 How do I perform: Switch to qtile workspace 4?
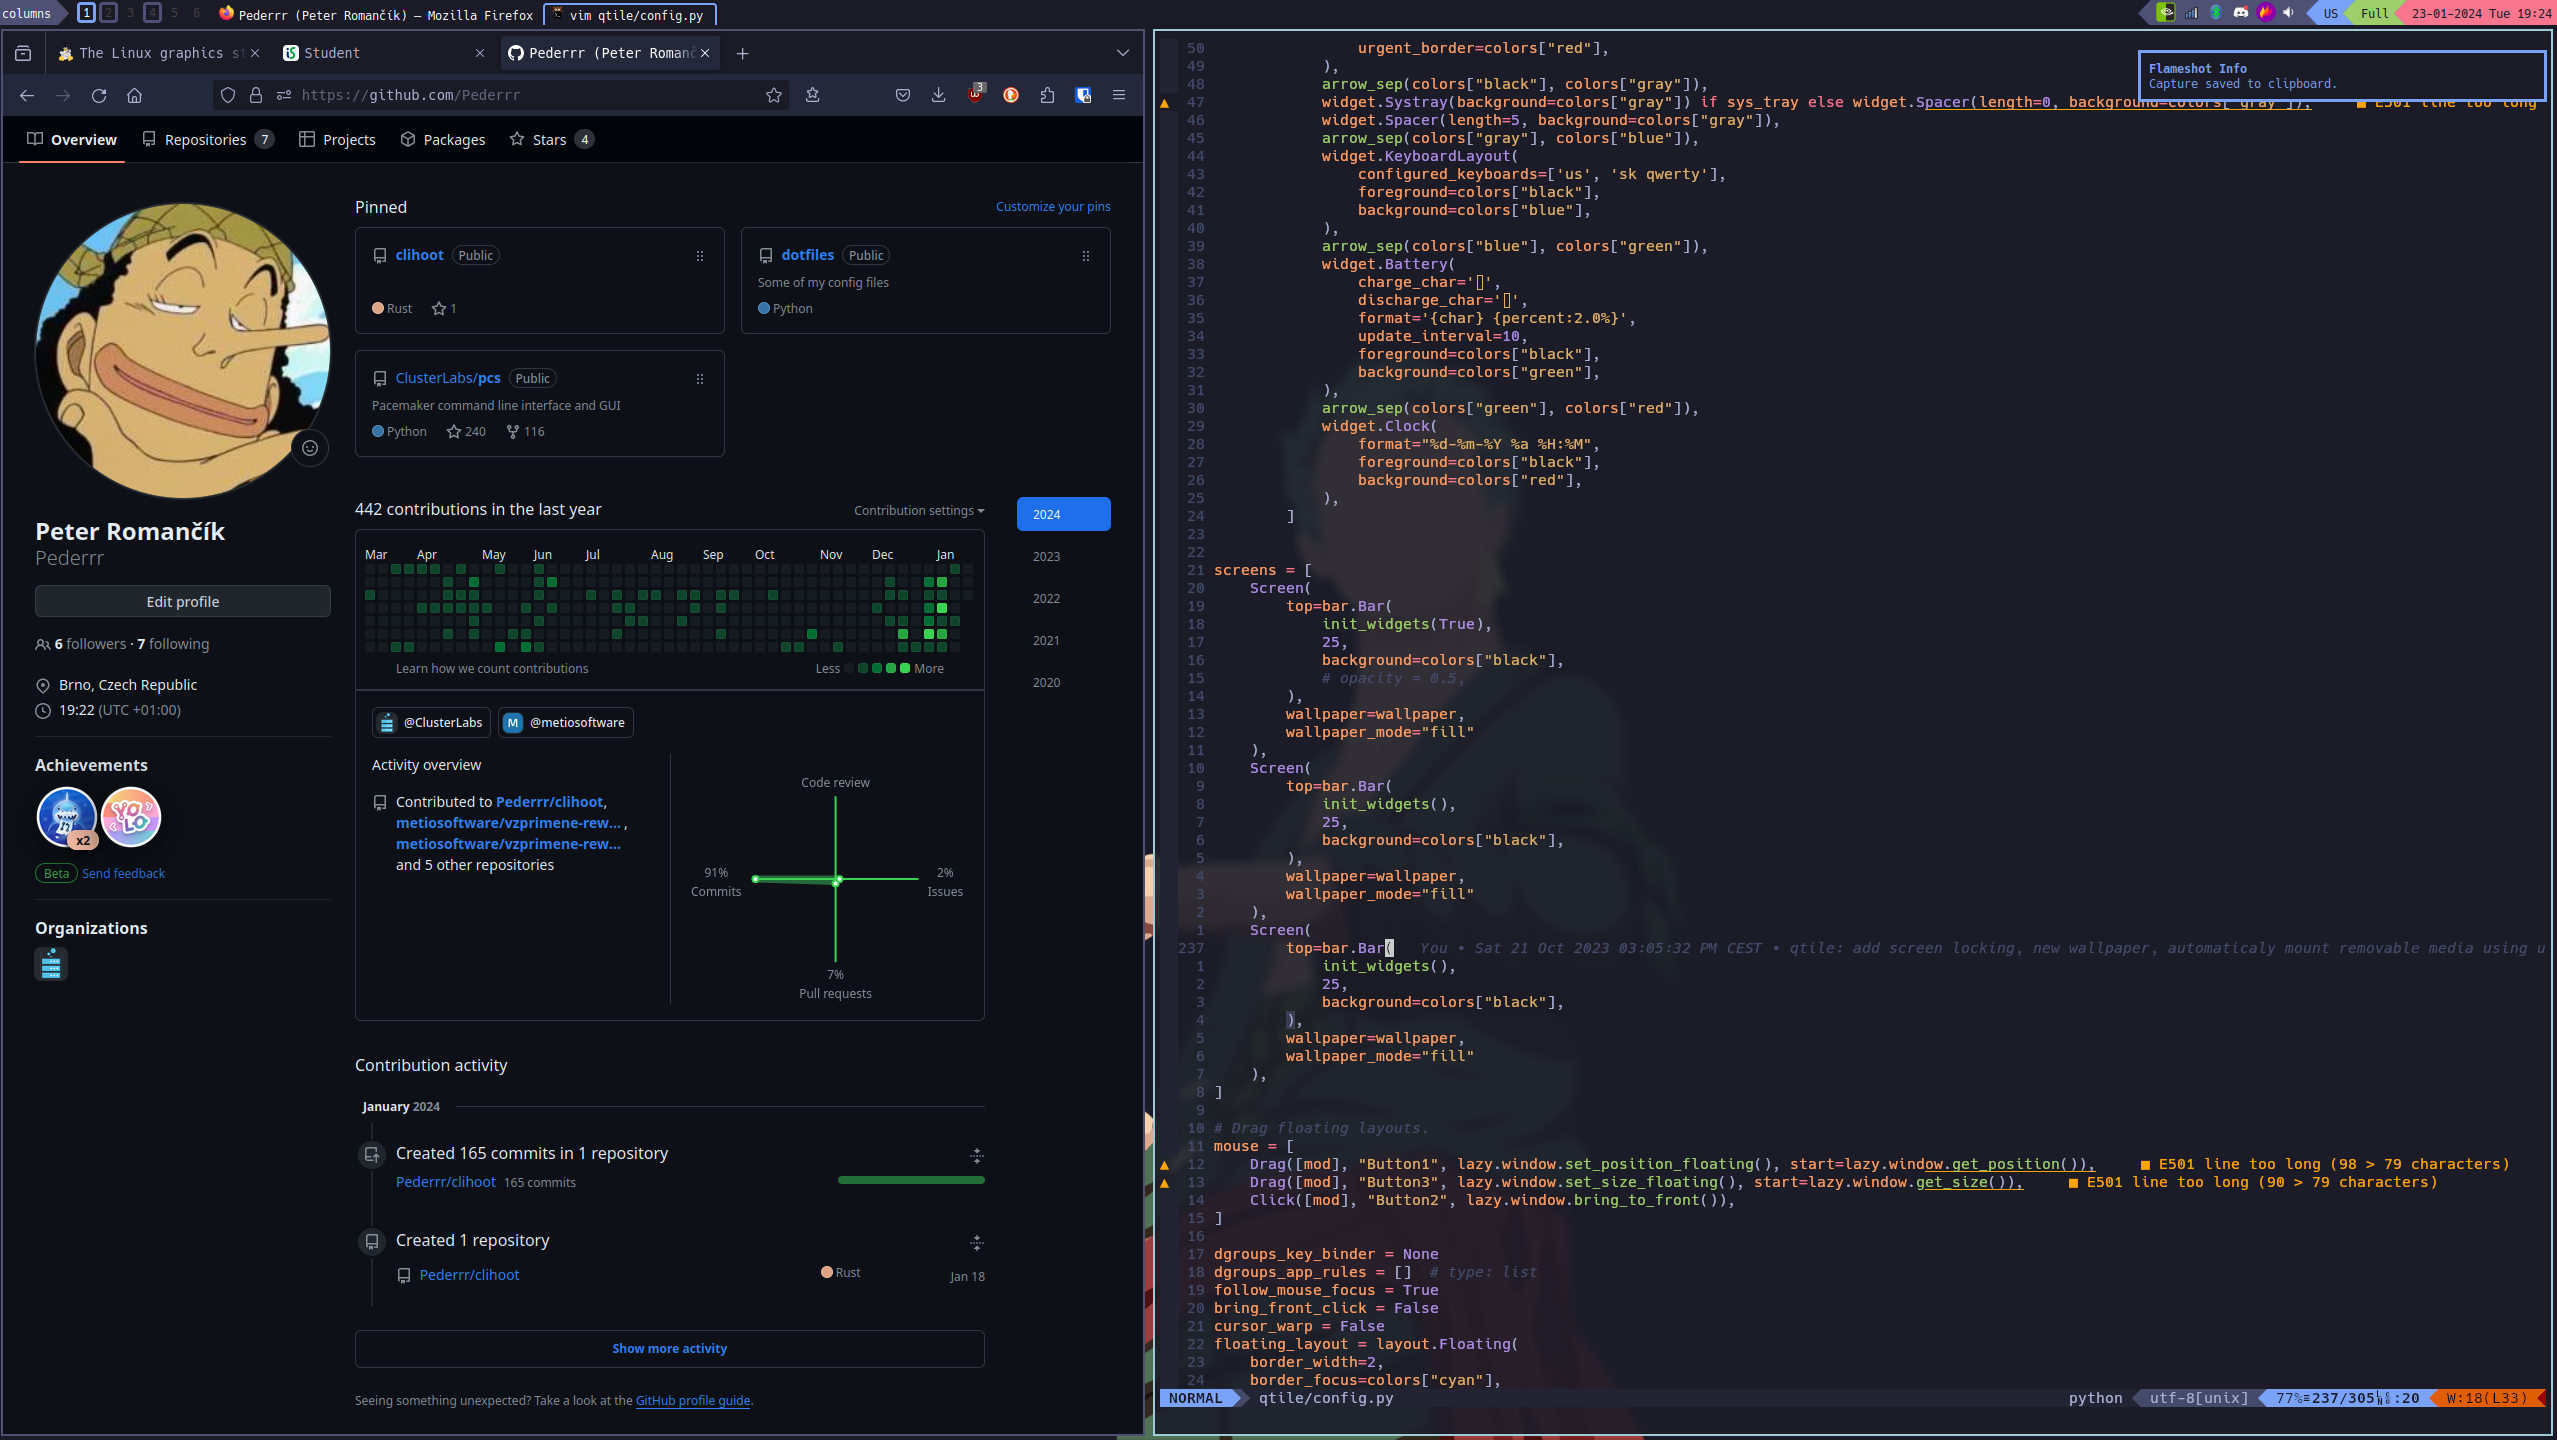tap(152, 13)
